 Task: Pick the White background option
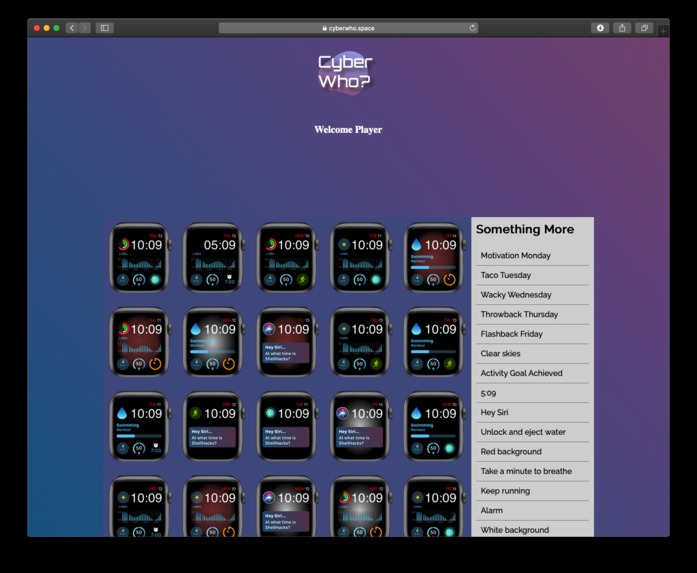point(532,529)
